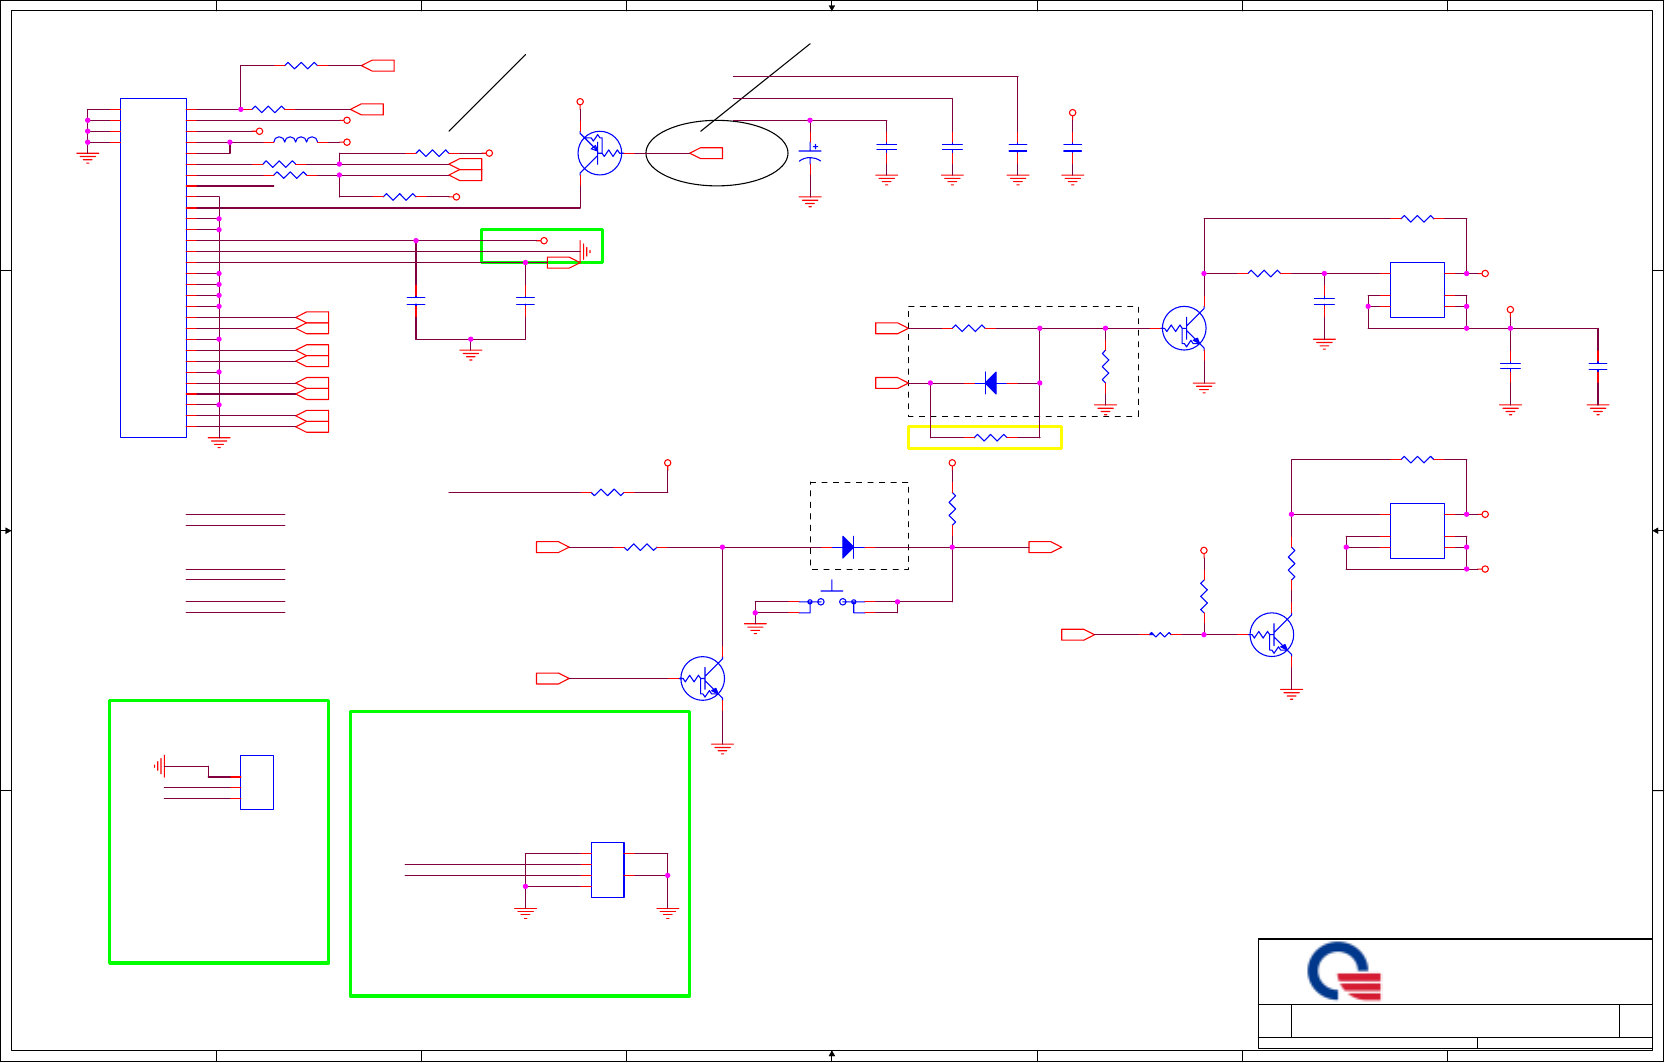The width and height of the screenshot is (1665, 1063).
Task: Select the small blue block in bottom-left green frame
Action: click(257, 782)
